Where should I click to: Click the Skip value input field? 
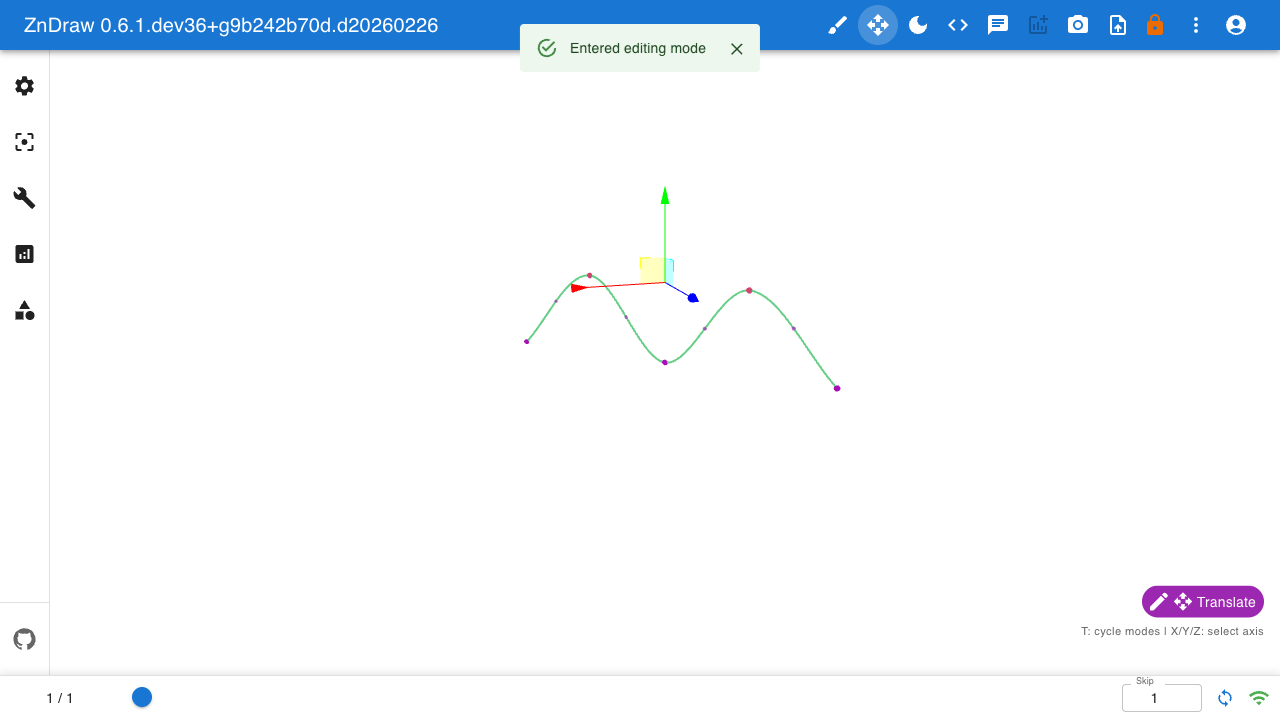coord(1162,698)
